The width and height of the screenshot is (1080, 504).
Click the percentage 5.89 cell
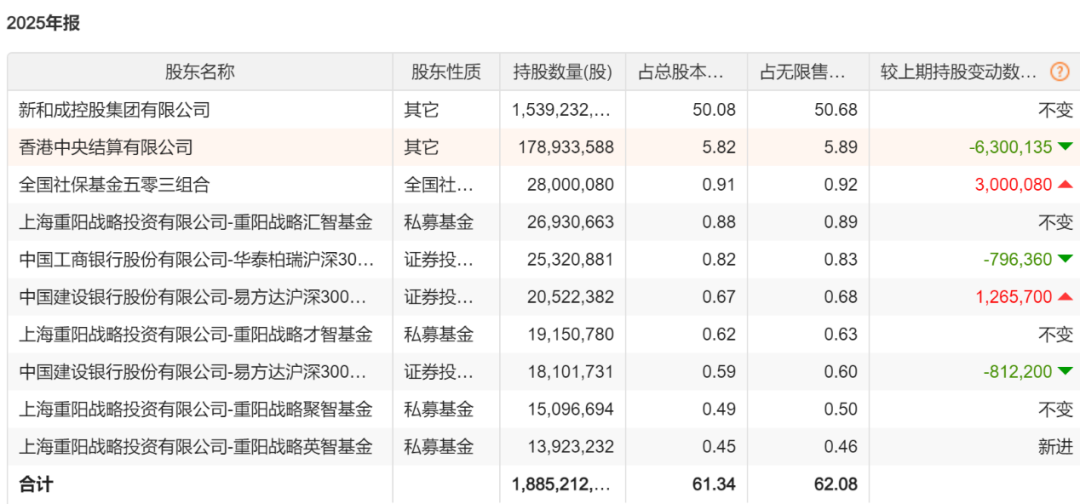pos(840,147)
